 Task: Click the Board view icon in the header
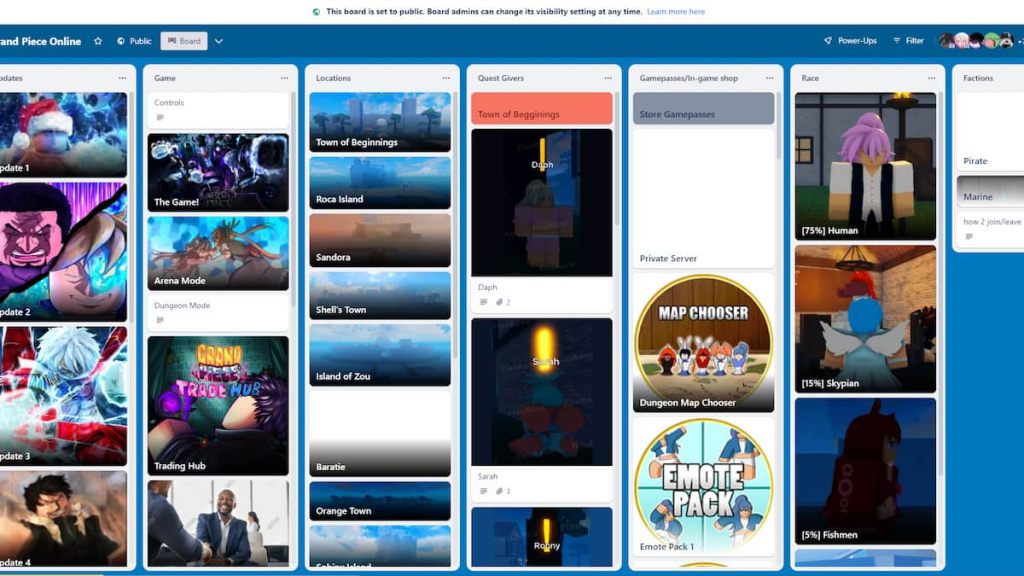[172, 41]
